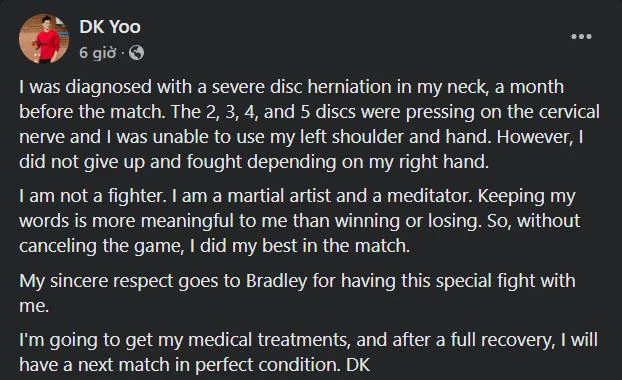
Task: Click the line starting "I am not a fighter"
Action: point(297,196)
